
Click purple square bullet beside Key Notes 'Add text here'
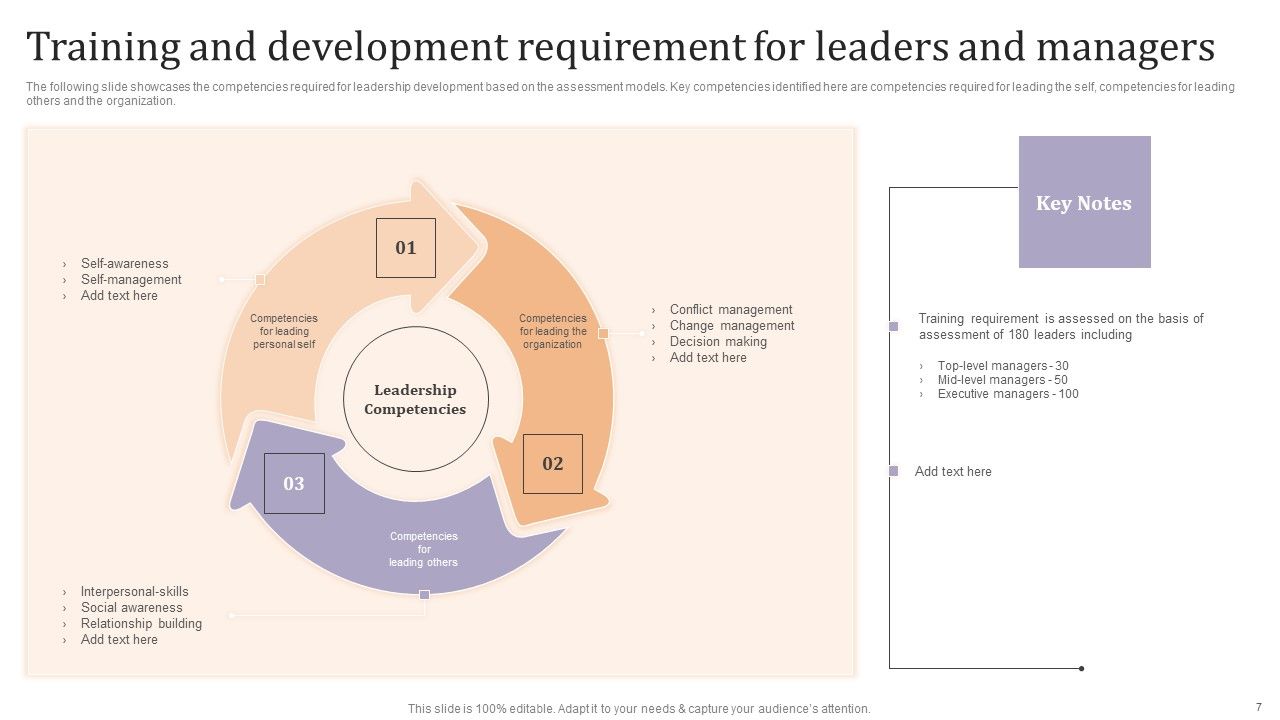click(x=894, y=471)
